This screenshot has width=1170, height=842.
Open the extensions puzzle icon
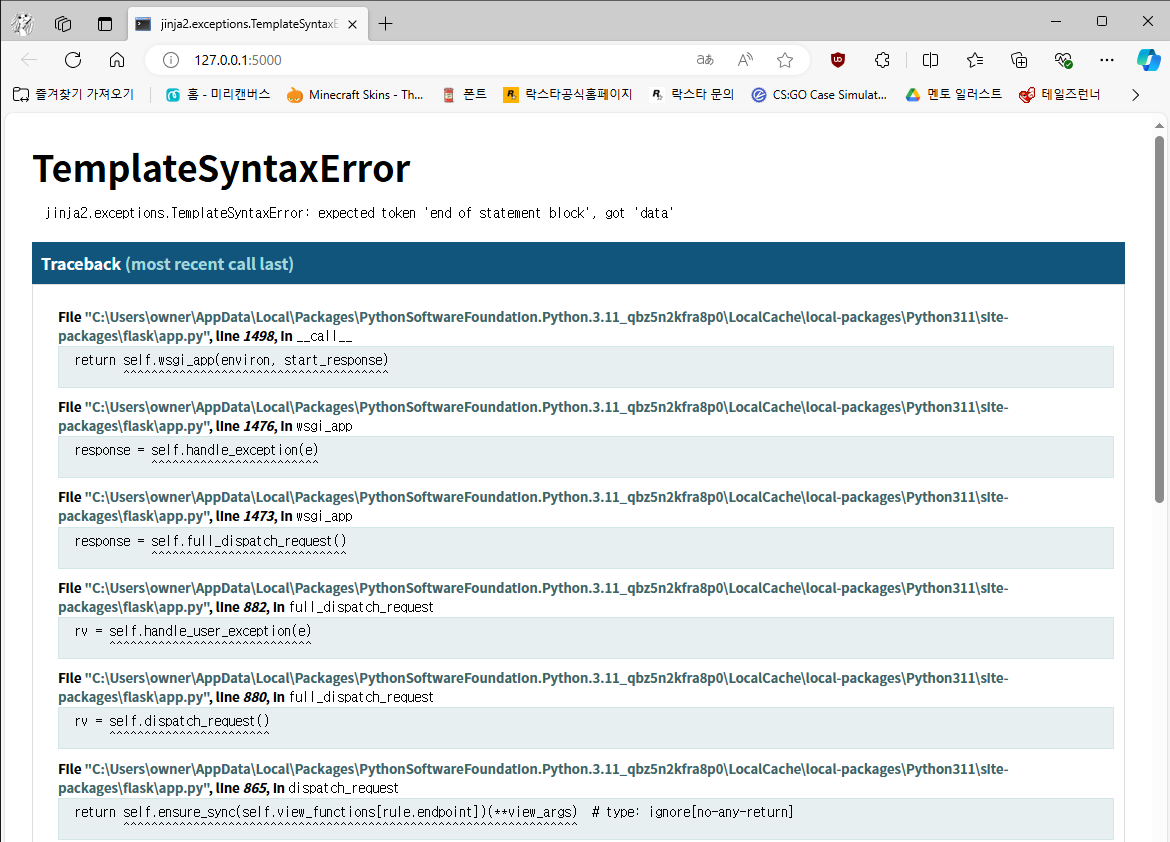point(882,60)
